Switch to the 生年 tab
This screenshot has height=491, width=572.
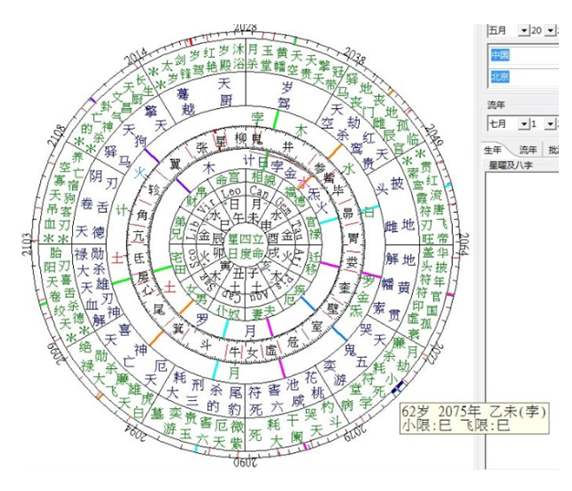click(x=492, y=150)
